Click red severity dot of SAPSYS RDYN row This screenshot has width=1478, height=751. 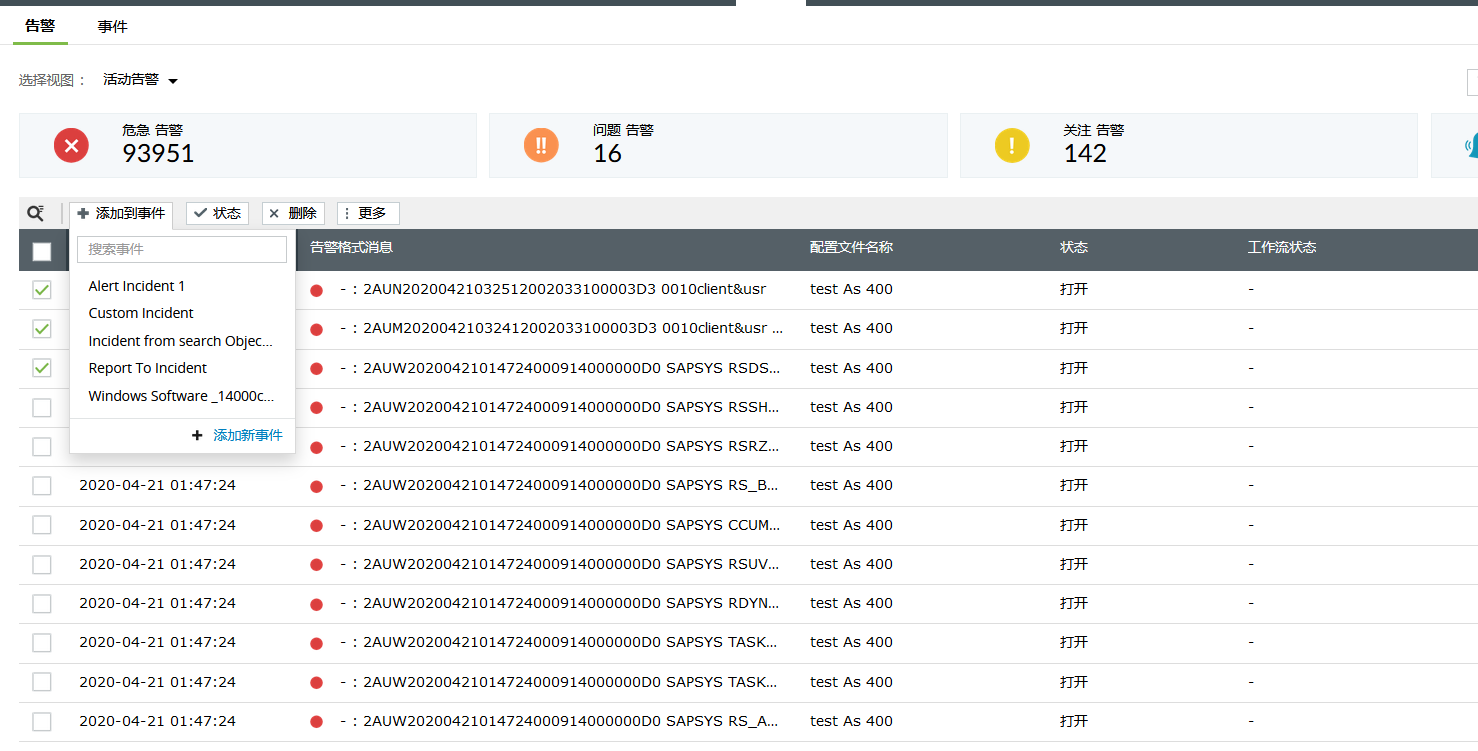[x=317, y=604]
